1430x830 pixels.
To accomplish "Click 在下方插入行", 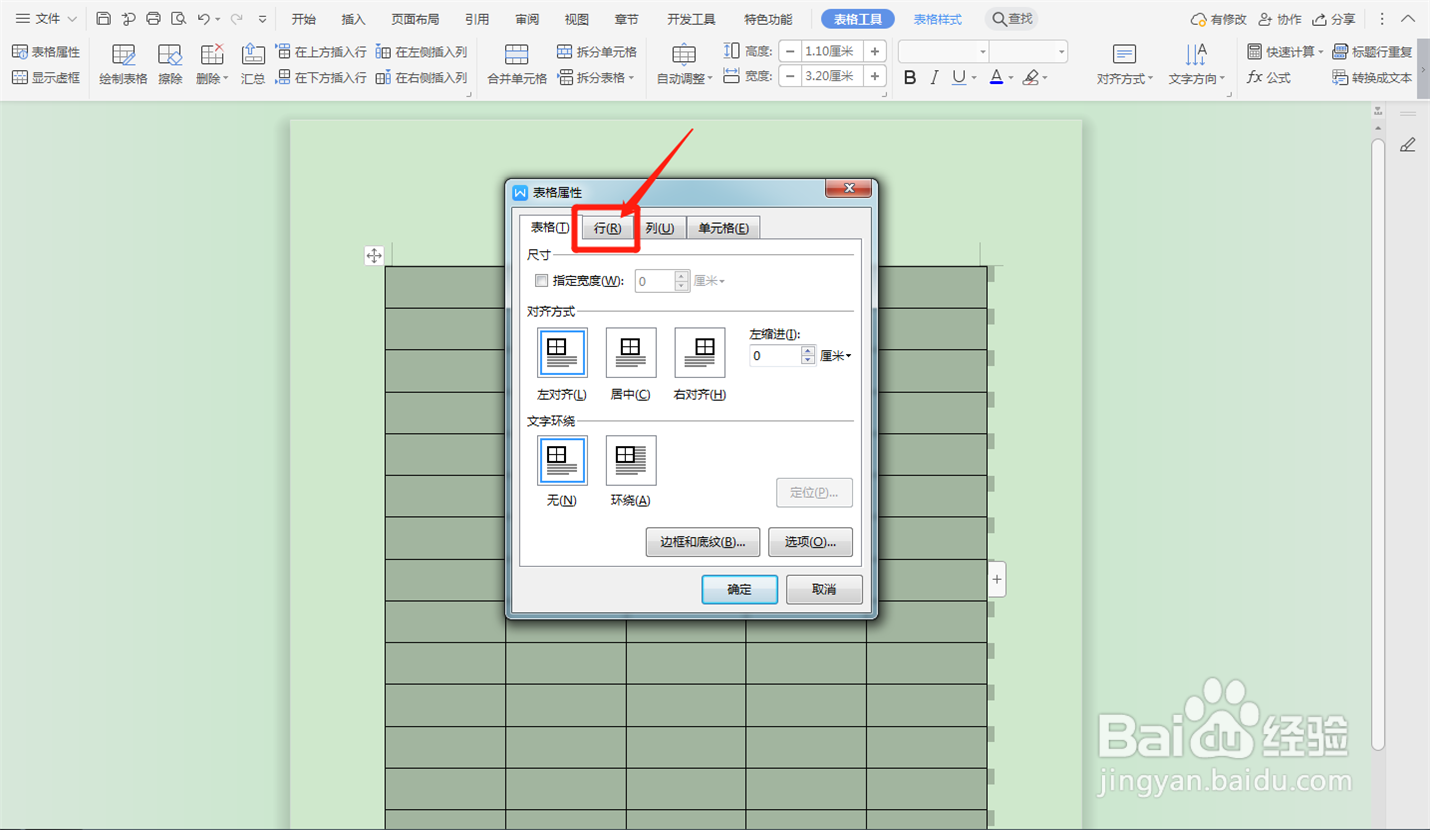I will click(x=321, y=77).
